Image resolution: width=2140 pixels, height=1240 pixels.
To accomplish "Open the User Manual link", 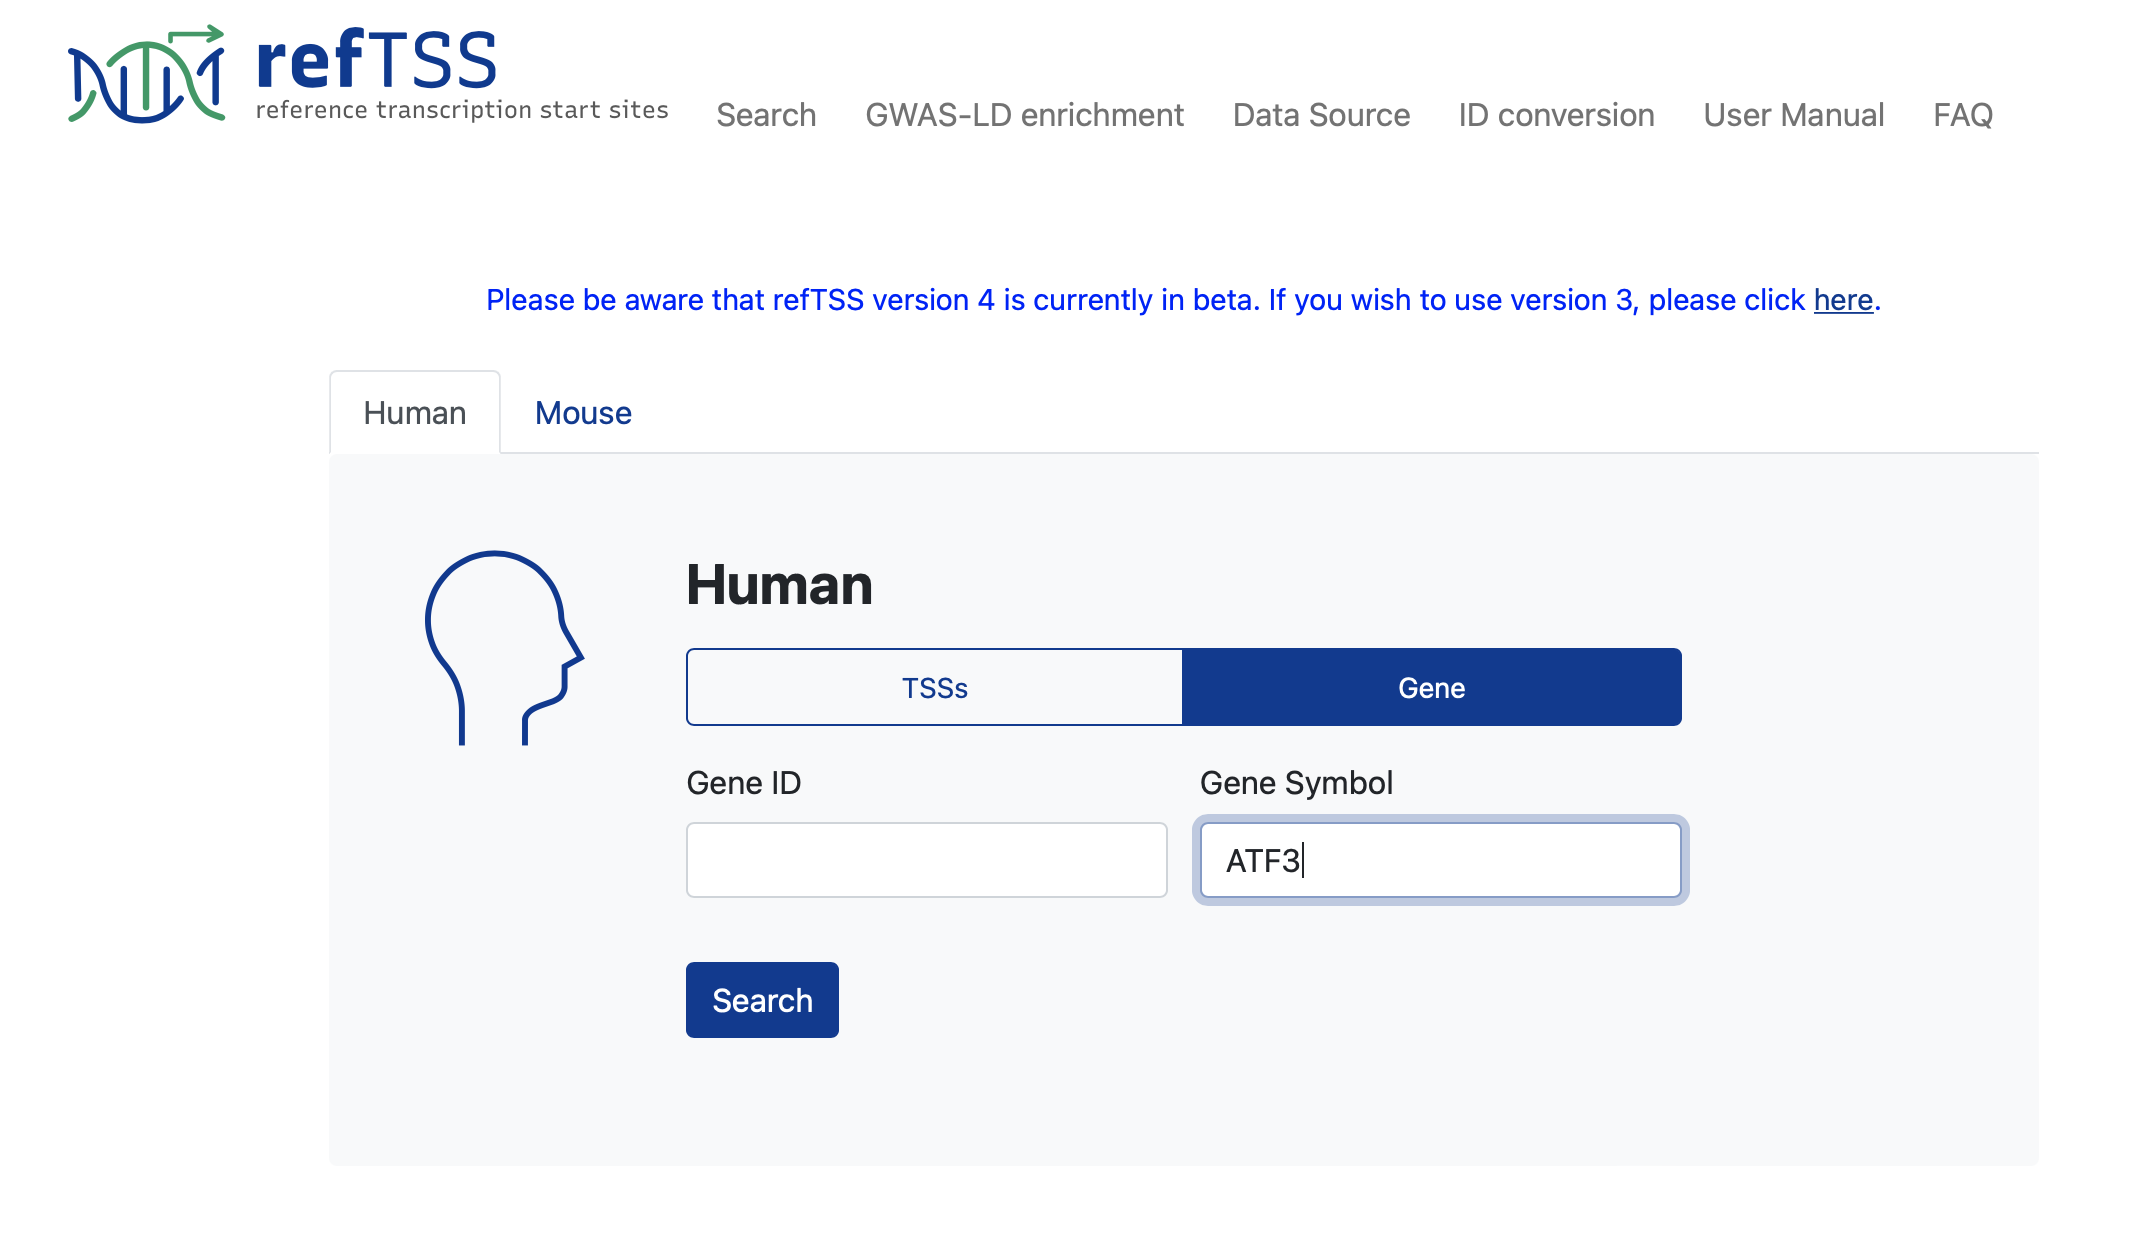I will pos(1793,115).
